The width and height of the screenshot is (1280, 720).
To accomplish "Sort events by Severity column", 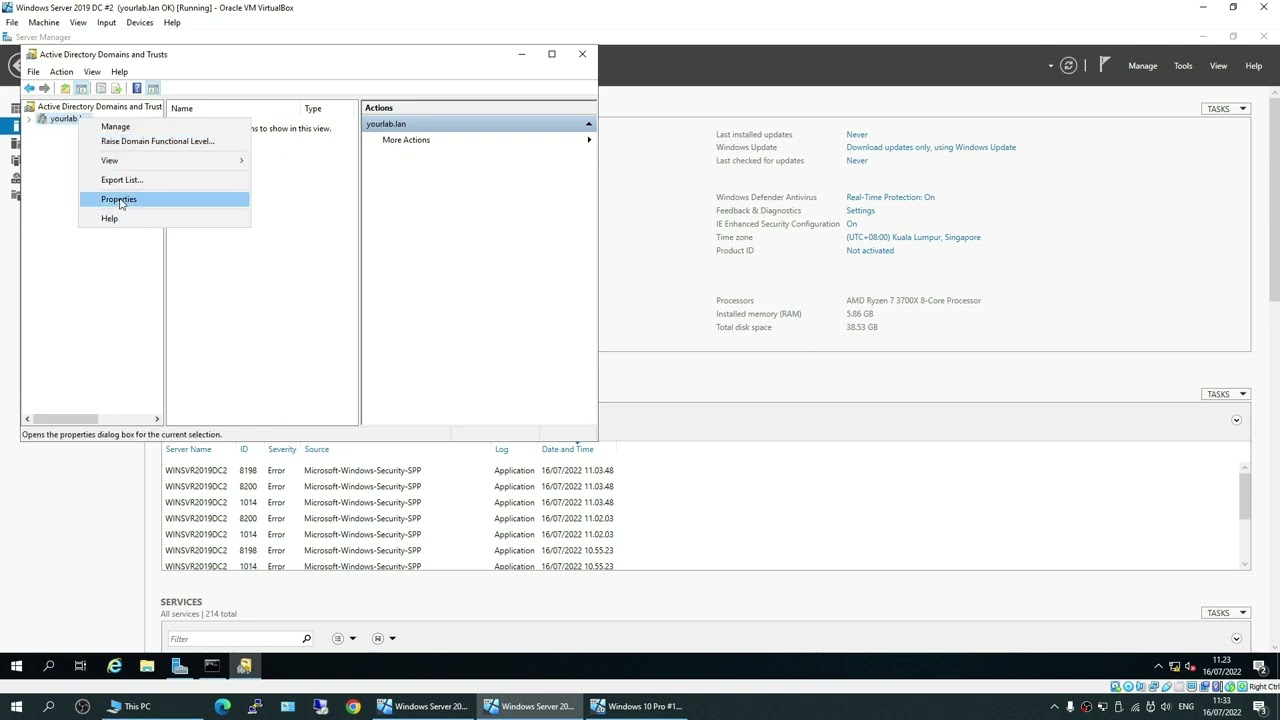I will 282,449.
